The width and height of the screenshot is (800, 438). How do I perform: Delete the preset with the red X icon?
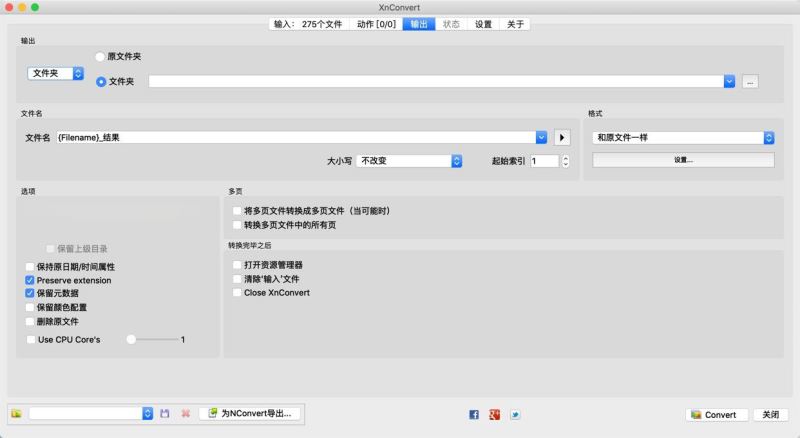(186, 413)
